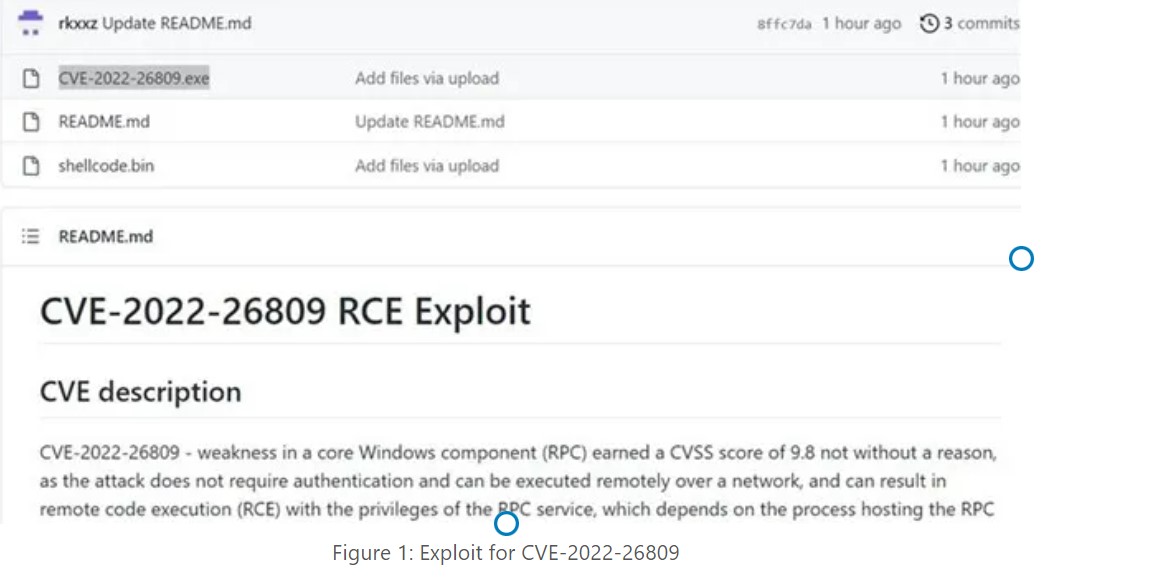Click blue circle marker at right edge

pos(1021,259)
